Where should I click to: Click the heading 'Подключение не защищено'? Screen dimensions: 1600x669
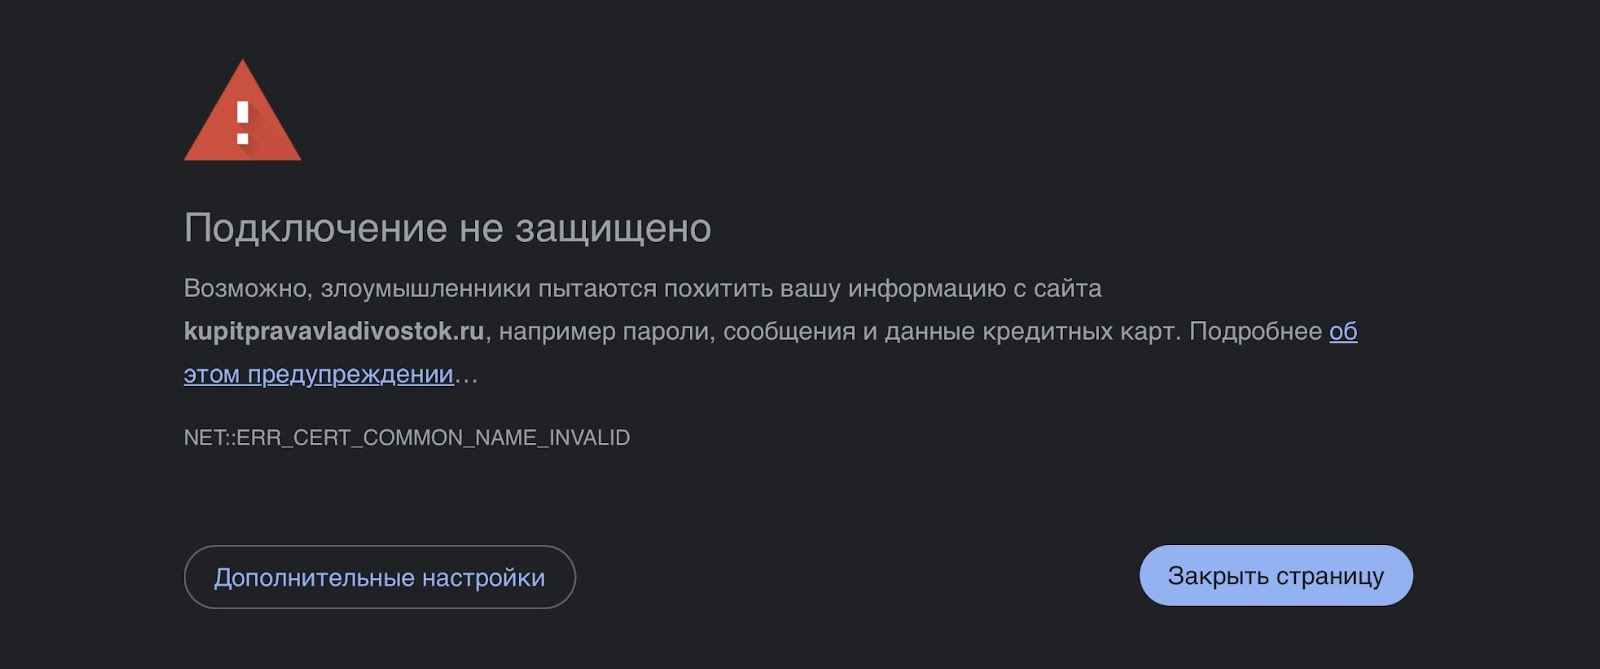(x=448, y=228)
